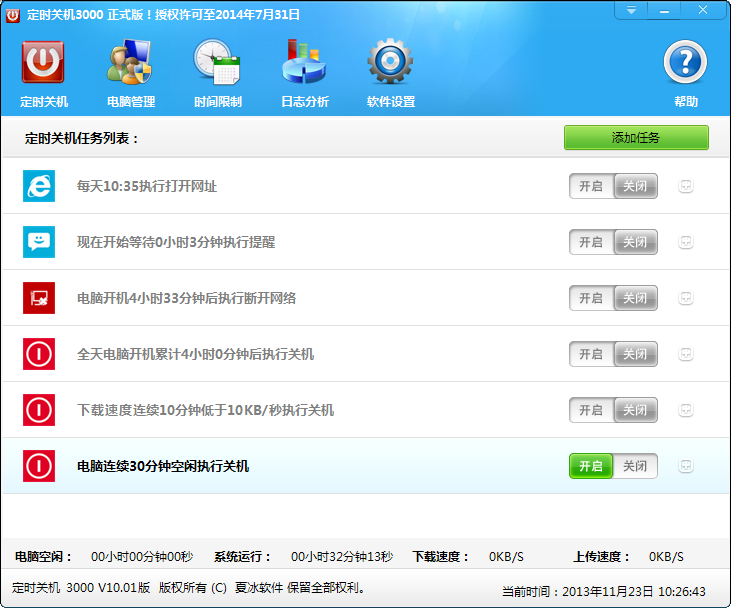The height and width of the screenshot is (608, 731).
Task: Open 电脑管理 computer management section
Action: (130, 74)
